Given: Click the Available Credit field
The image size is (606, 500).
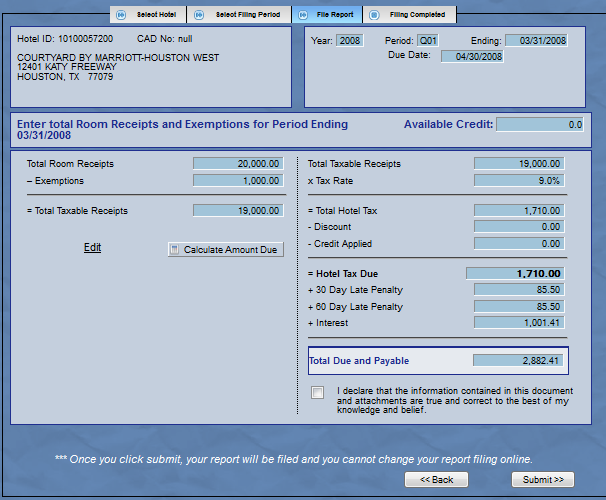Looking at the screenshot, I should [540, 125].
